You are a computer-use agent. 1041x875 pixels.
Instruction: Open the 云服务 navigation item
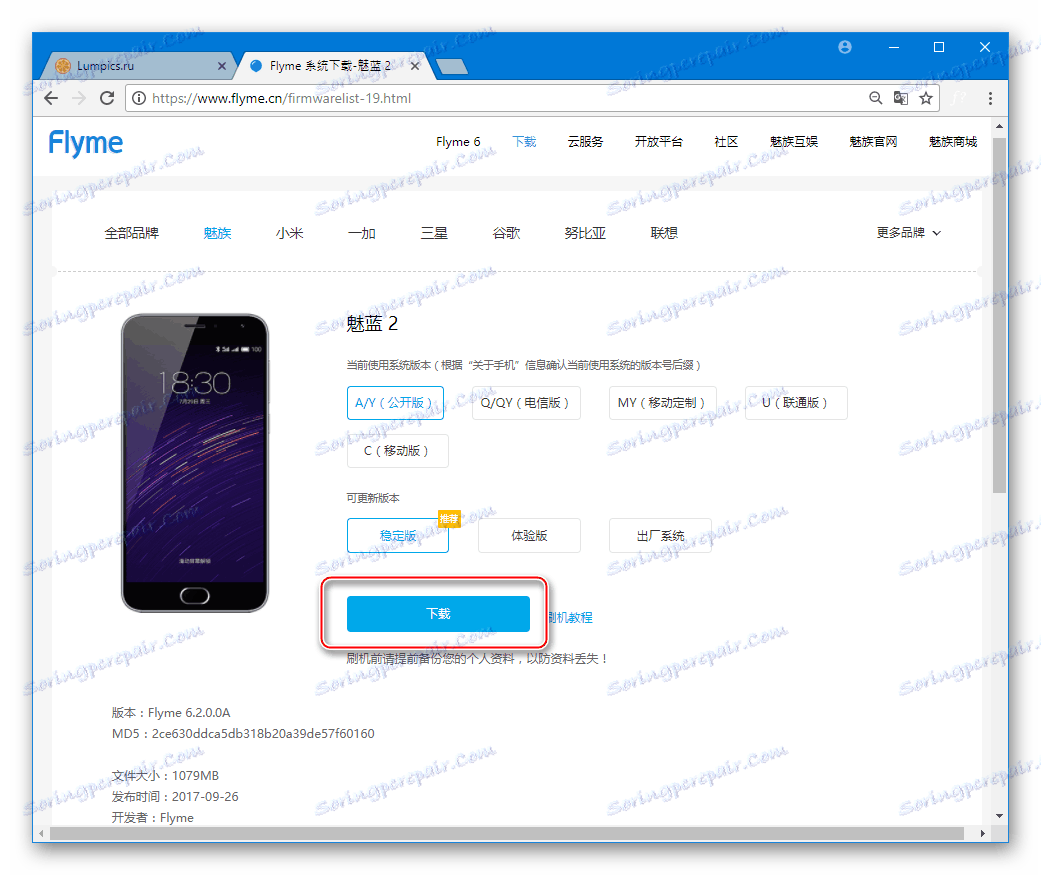tap(585, 141)
